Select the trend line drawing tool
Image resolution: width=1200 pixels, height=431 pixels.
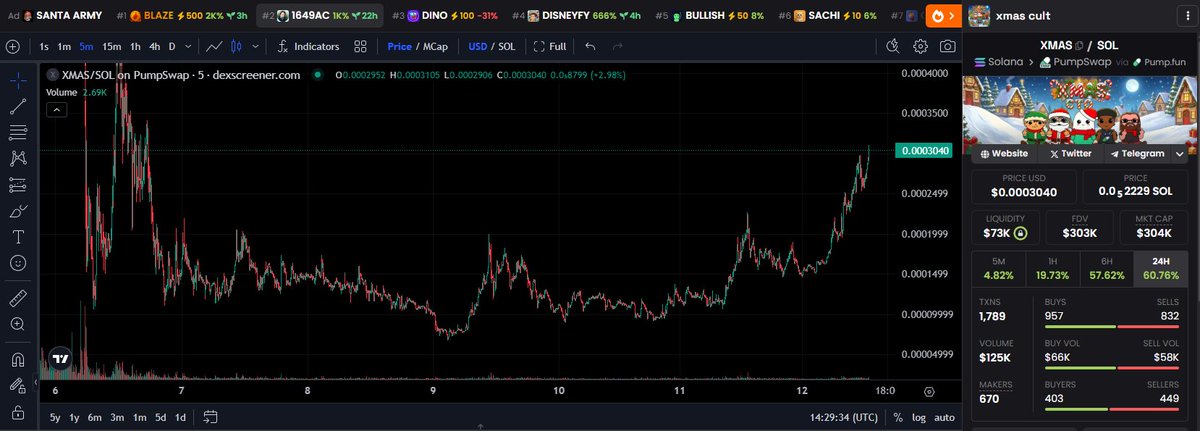point(17,106)
